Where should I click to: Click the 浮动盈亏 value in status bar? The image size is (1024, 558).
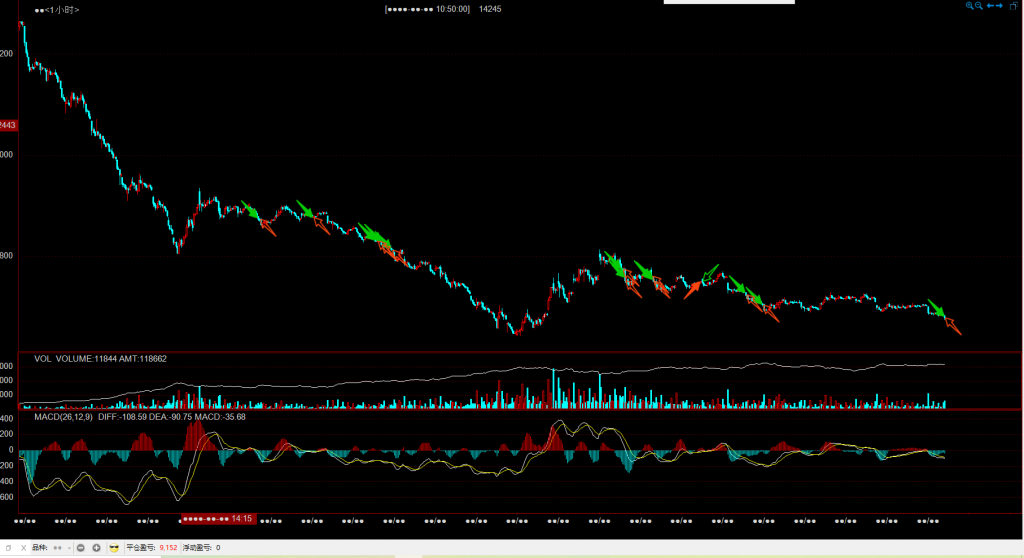[218, 548]
